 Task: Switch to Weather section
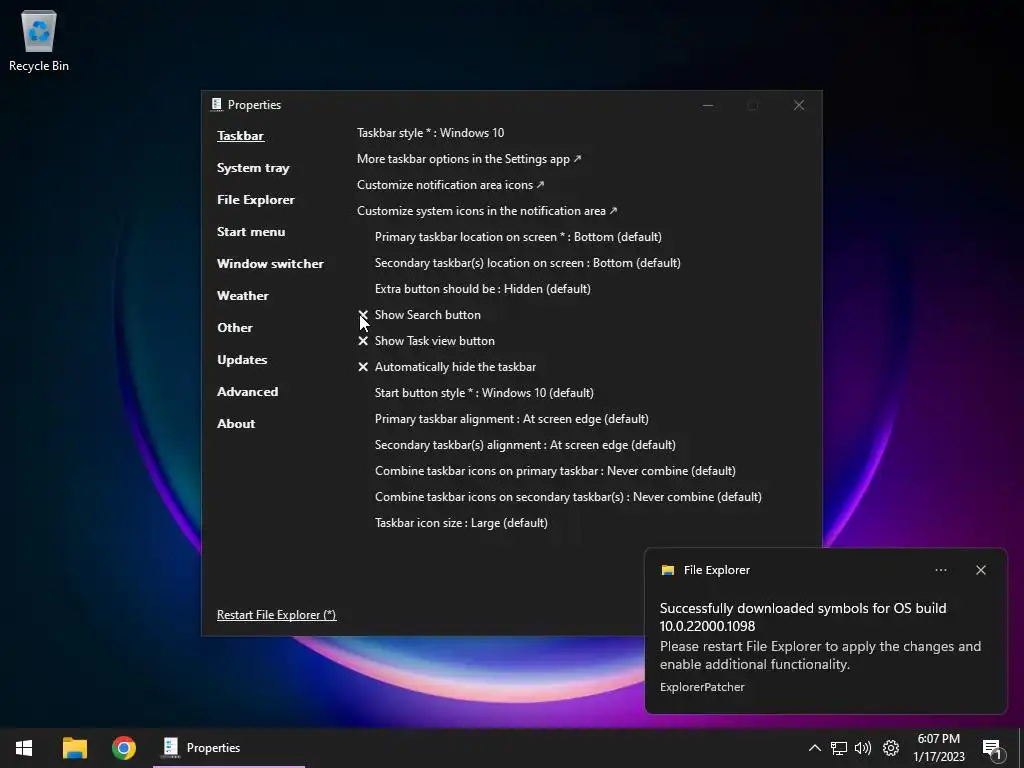242,296
